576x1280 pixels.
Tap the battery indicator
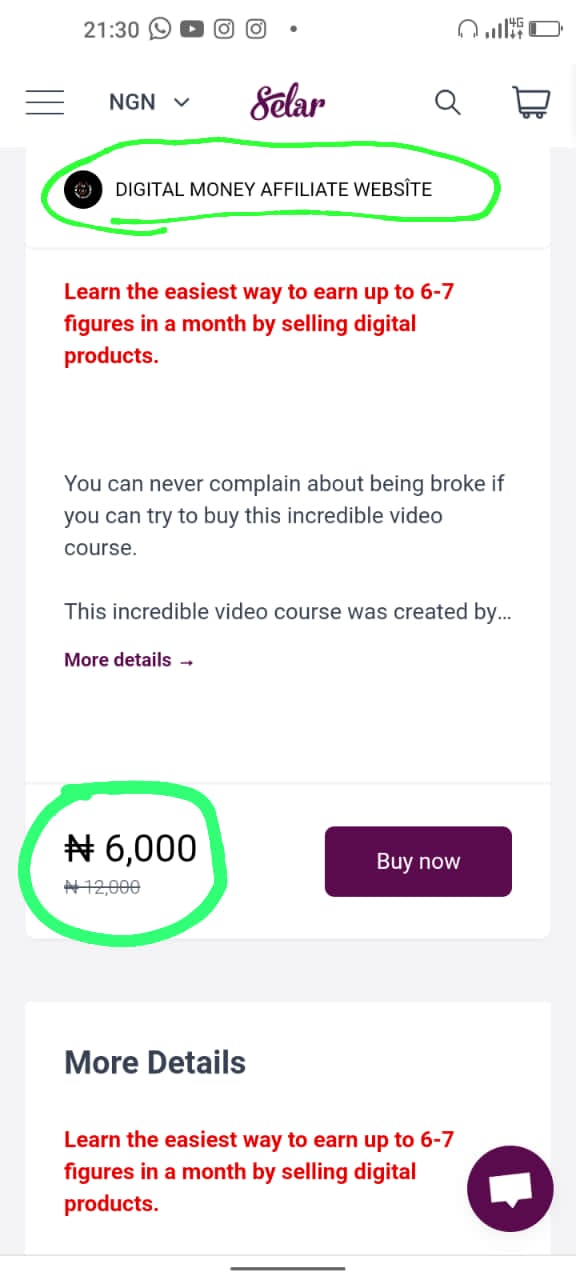click(544, 28)
